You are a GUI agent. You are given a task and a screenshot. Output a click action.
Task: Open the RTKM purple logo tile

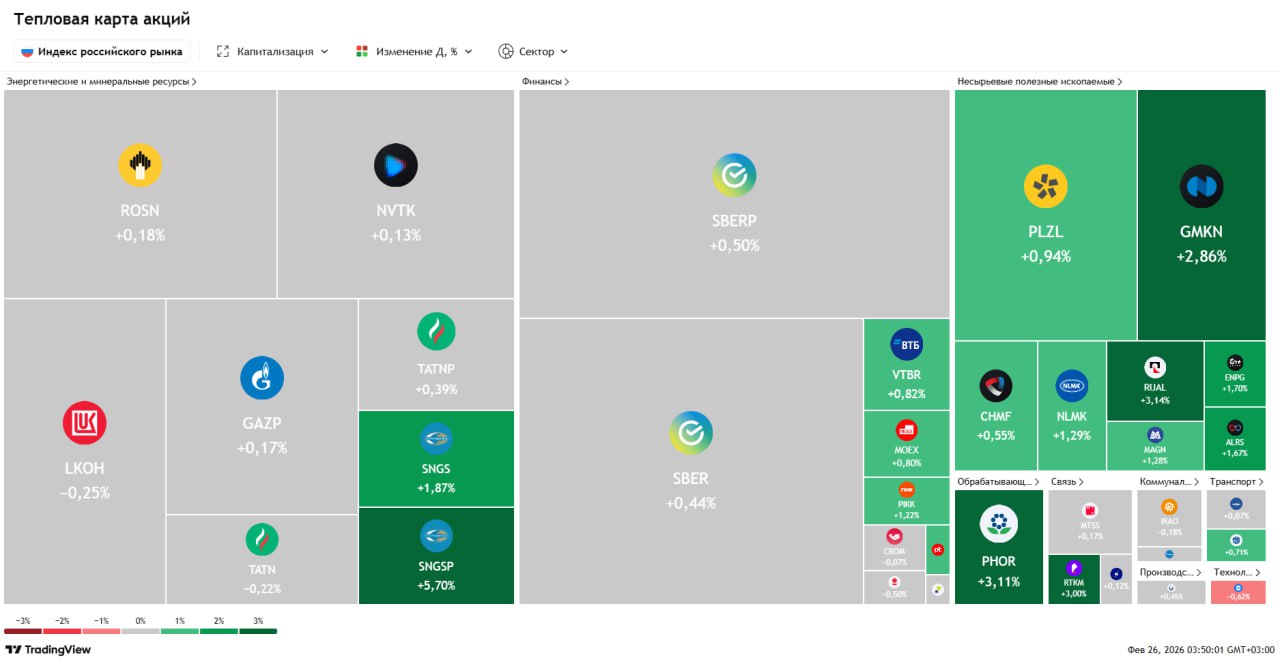(x=1075, y=568)
